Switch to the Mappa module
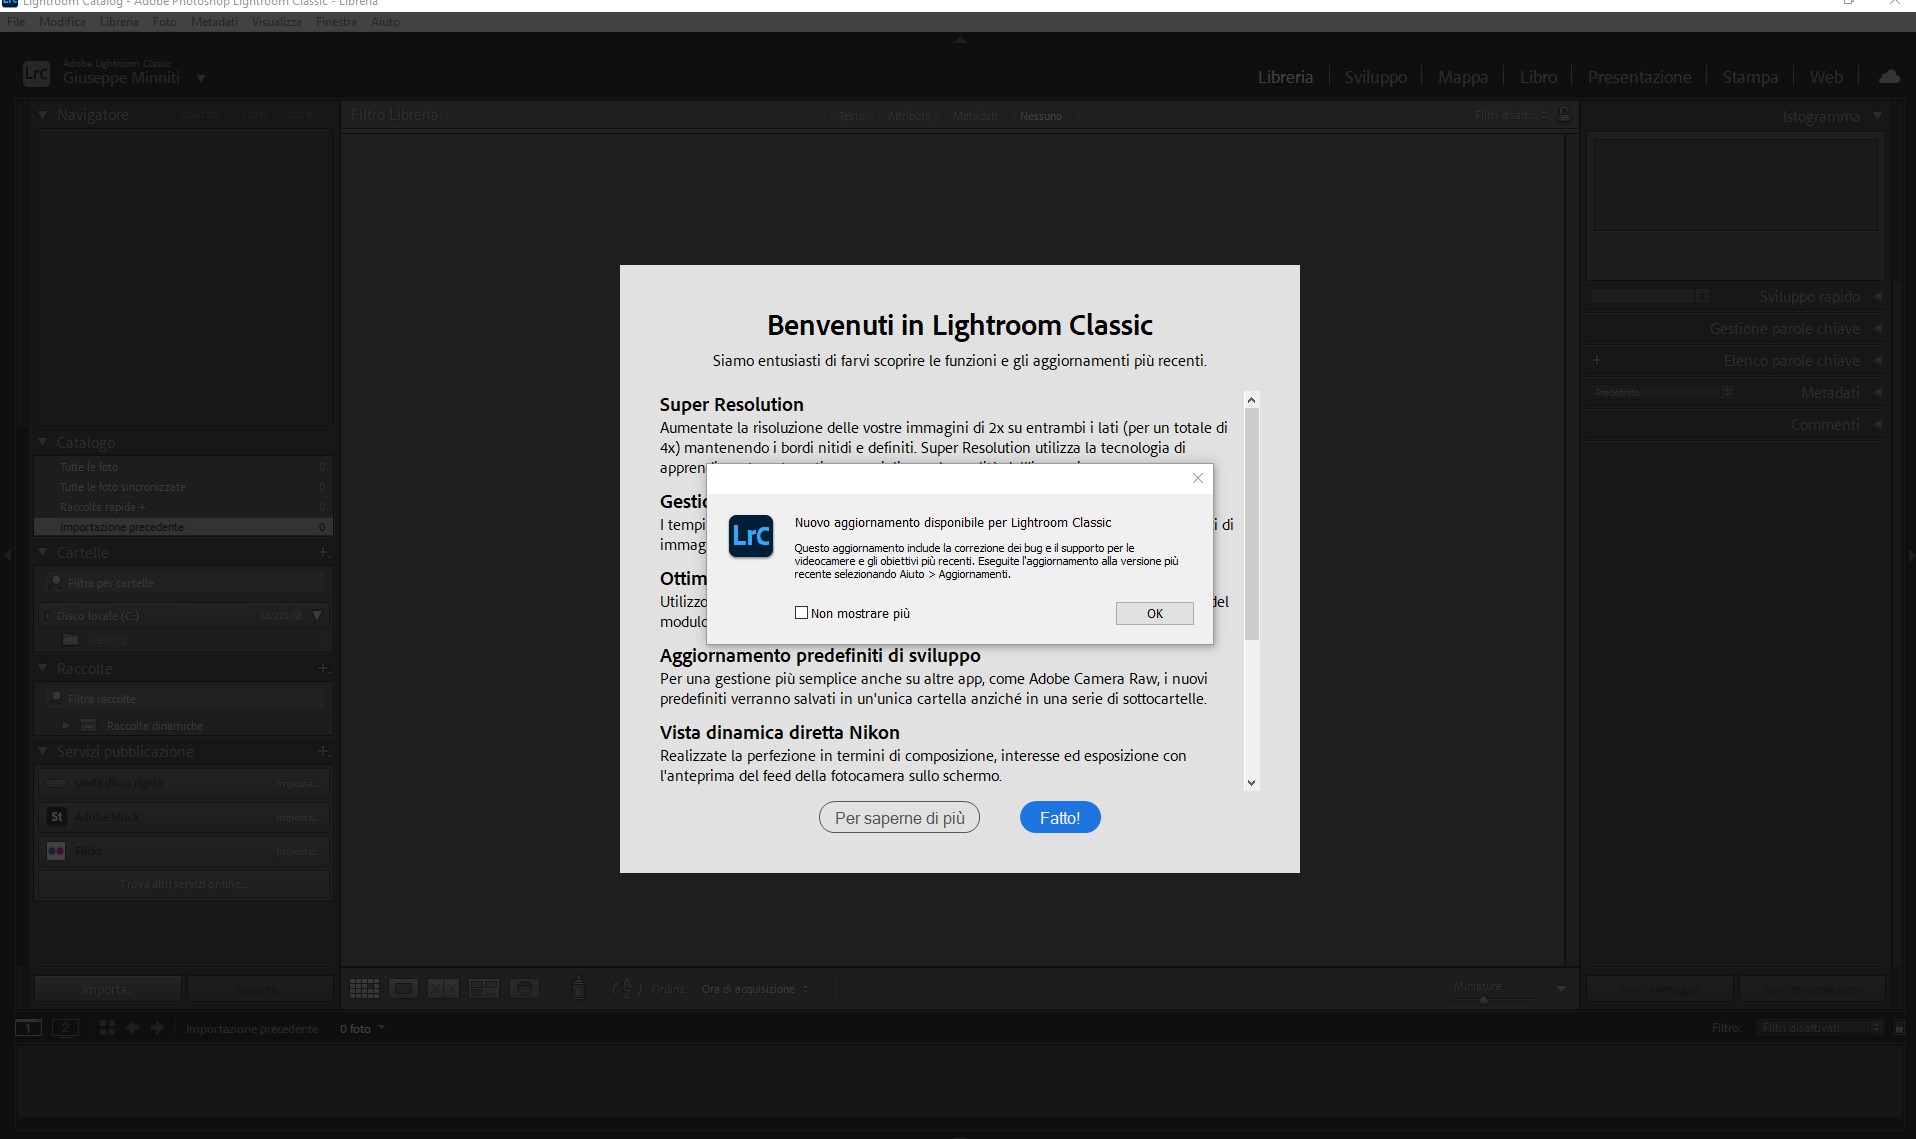Image resolution: width=1916 pixels, height=1139 pixels. click(x=1463, y=77)
